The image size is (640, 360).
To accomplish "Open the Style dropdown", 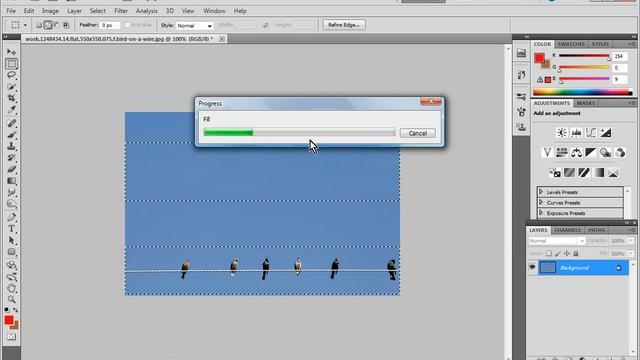I will (195, 25).
